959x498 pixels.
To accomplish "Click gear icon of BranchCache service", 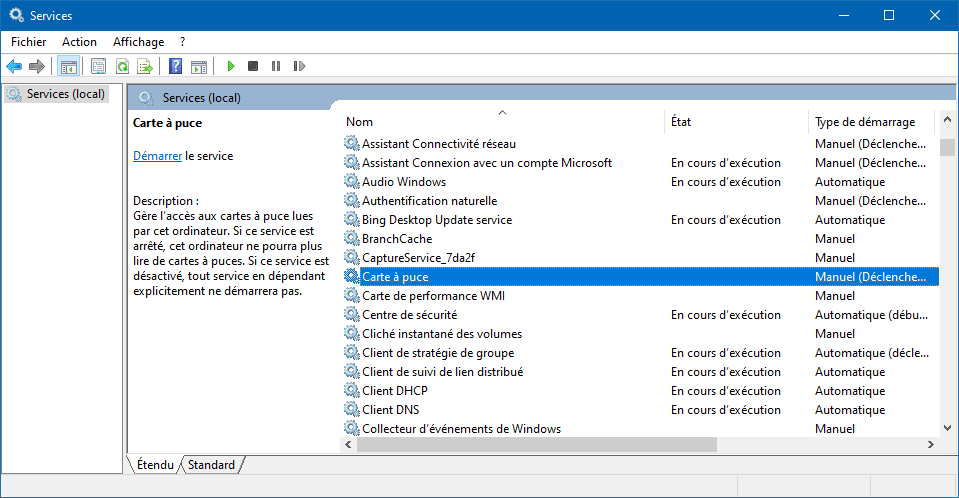I will click(x=351, y=238).
